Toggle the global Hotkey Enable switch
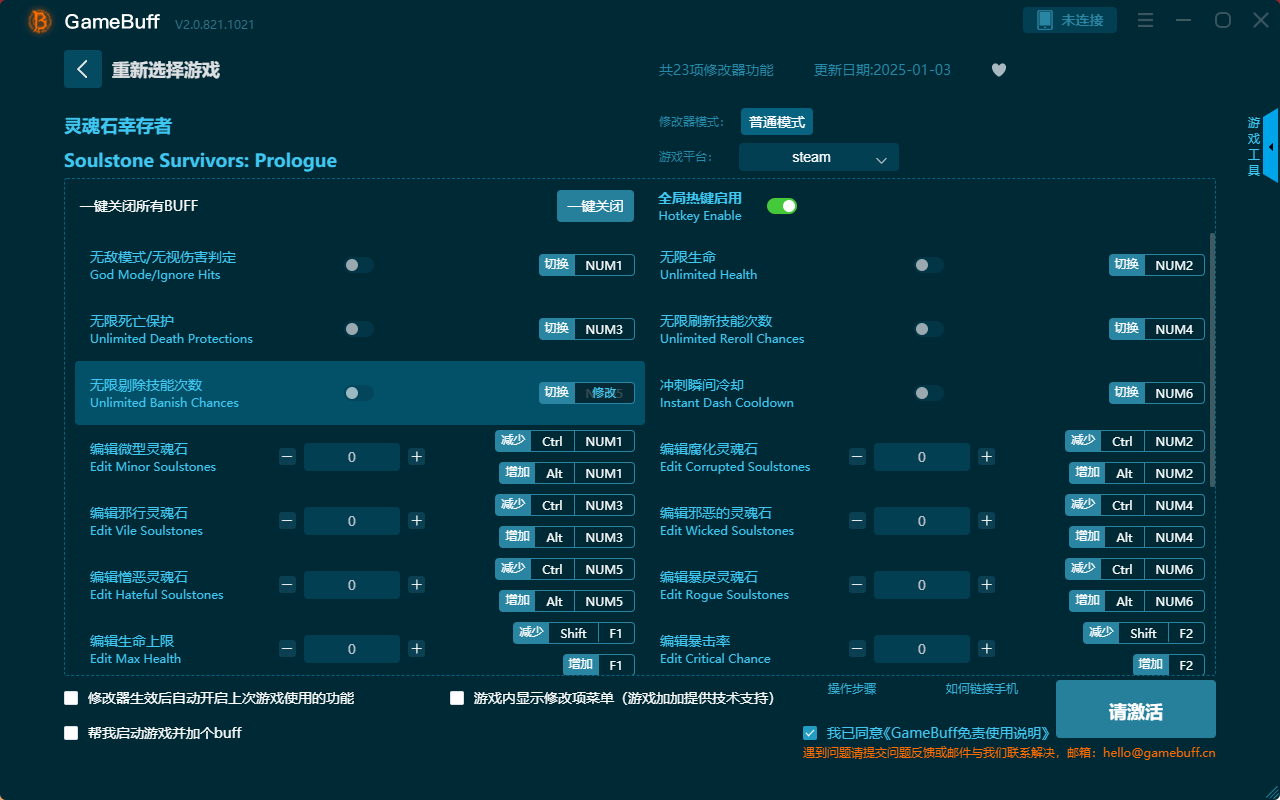 pos(782,206)
